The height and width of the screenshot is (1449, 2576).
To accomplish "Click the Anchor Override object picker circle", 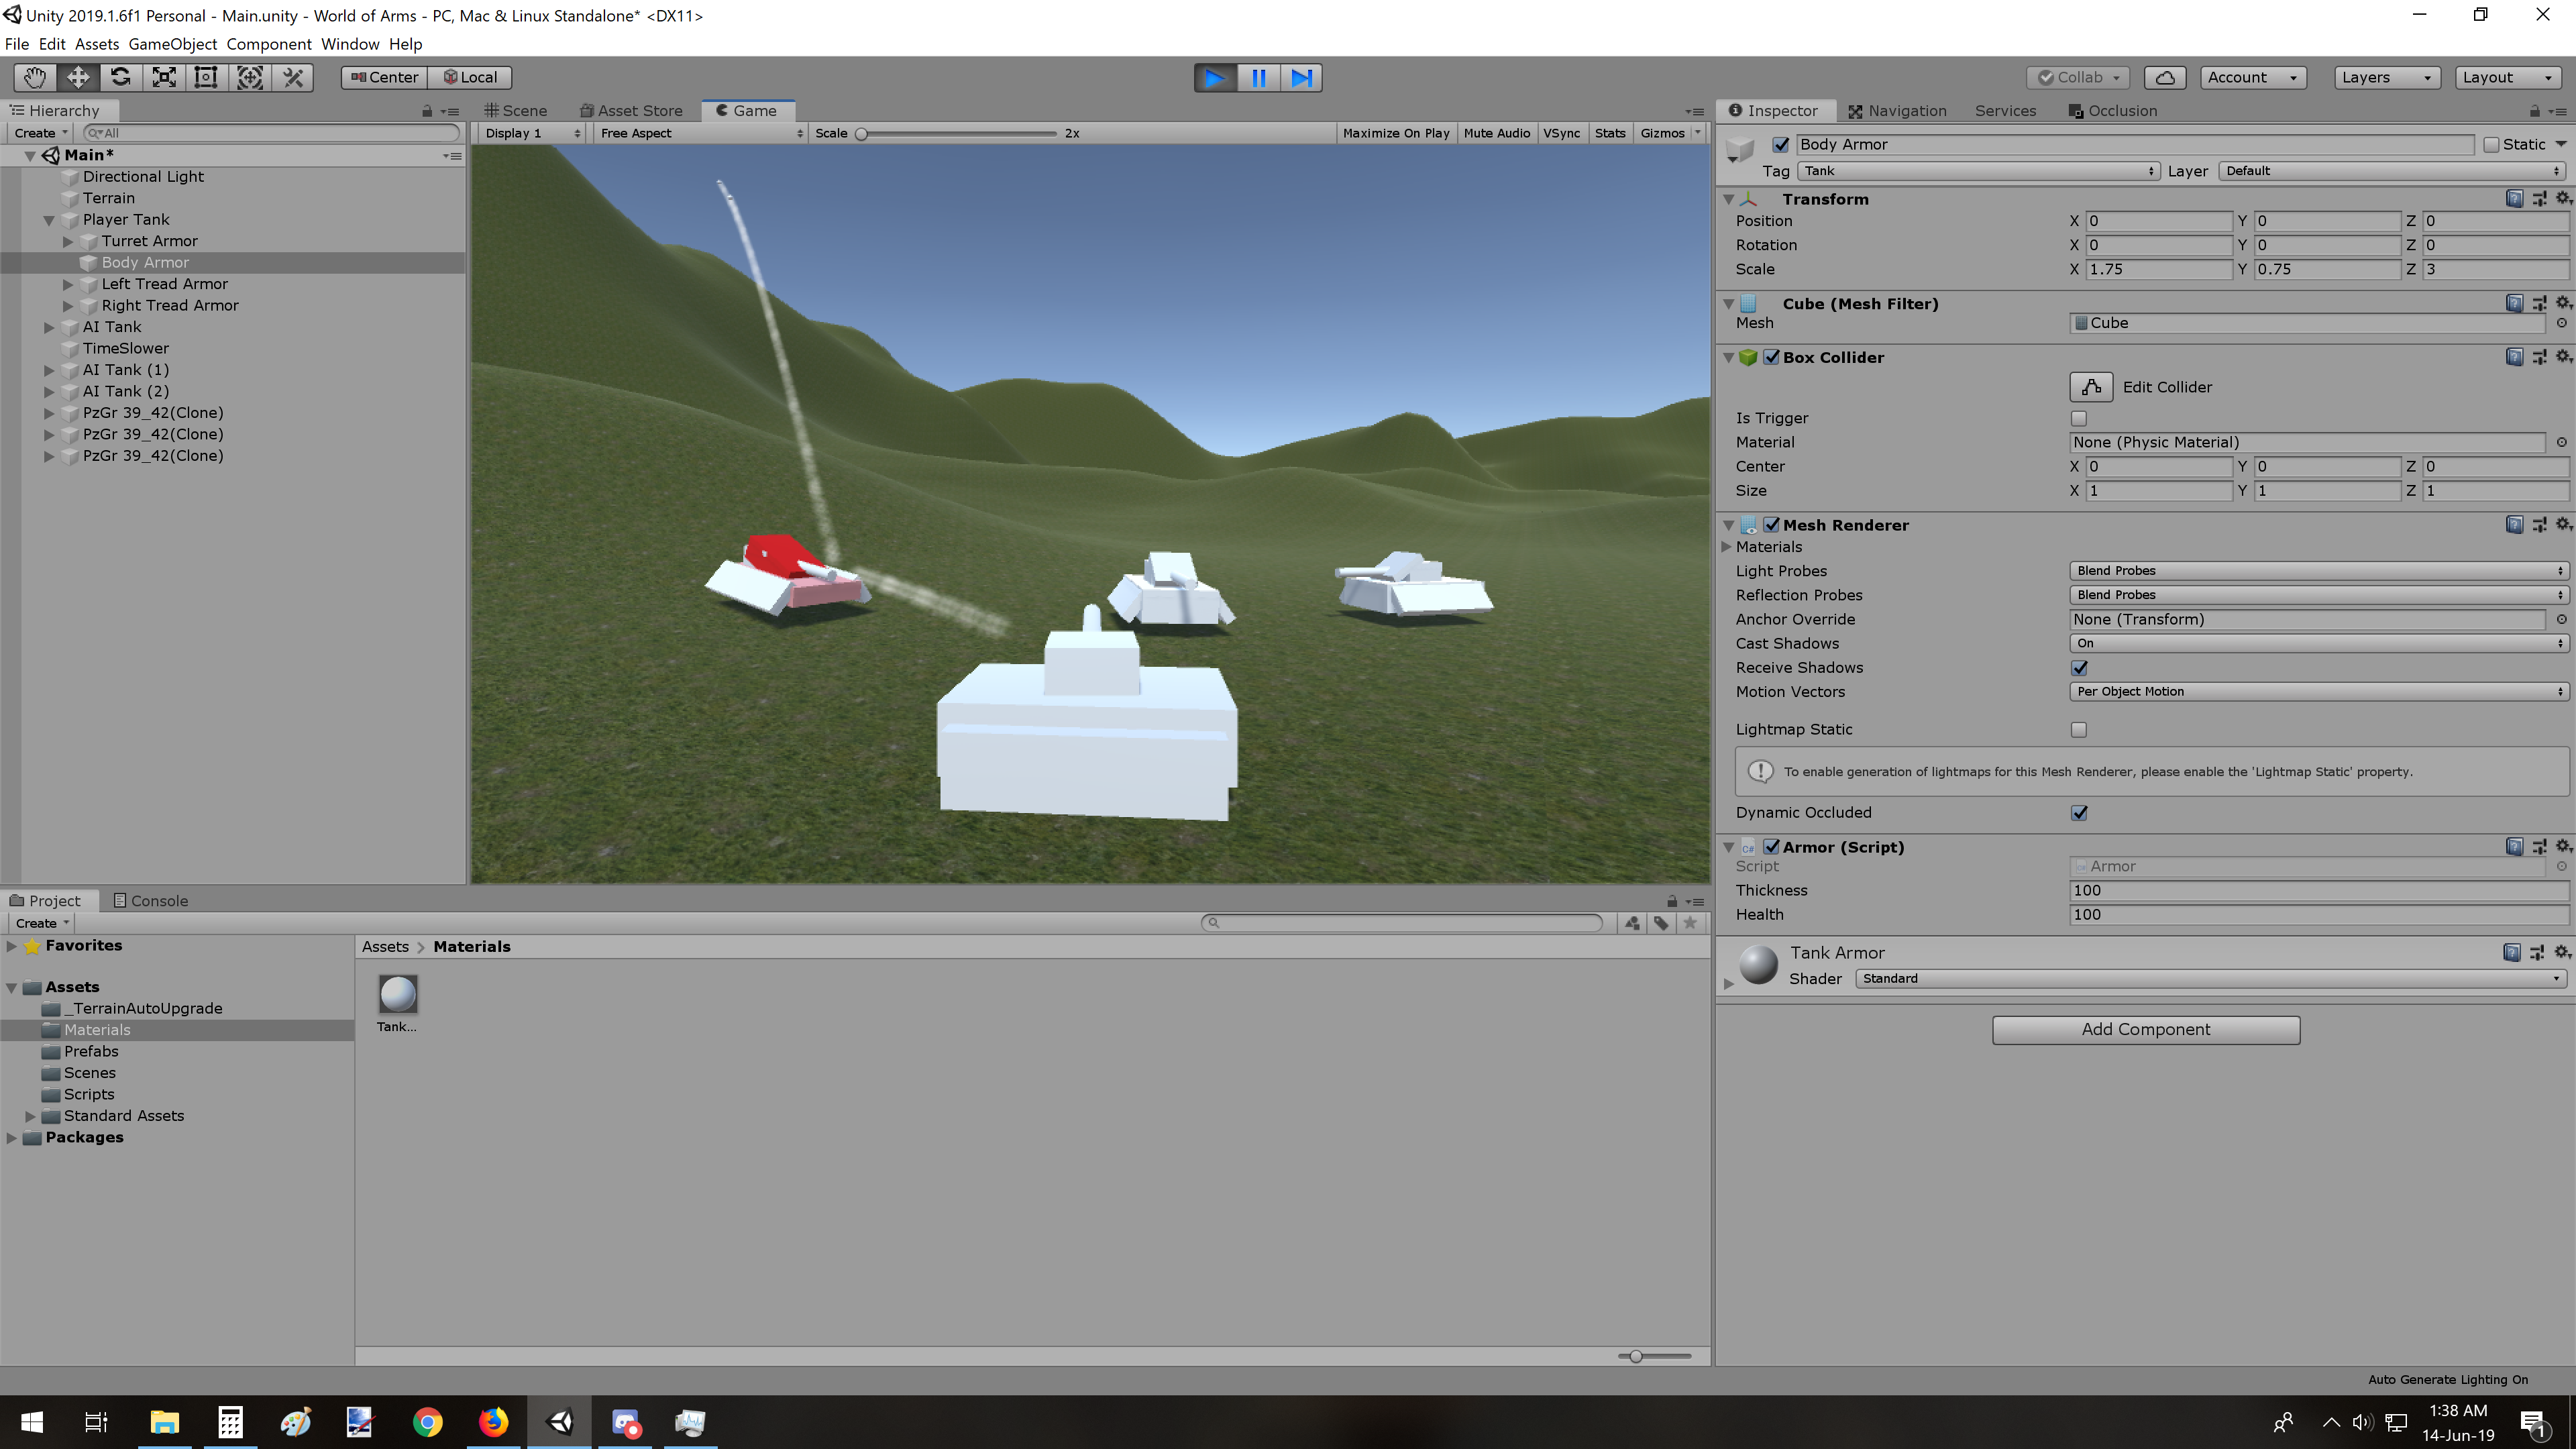I will pyautogui.click(x=2561, y=619).
